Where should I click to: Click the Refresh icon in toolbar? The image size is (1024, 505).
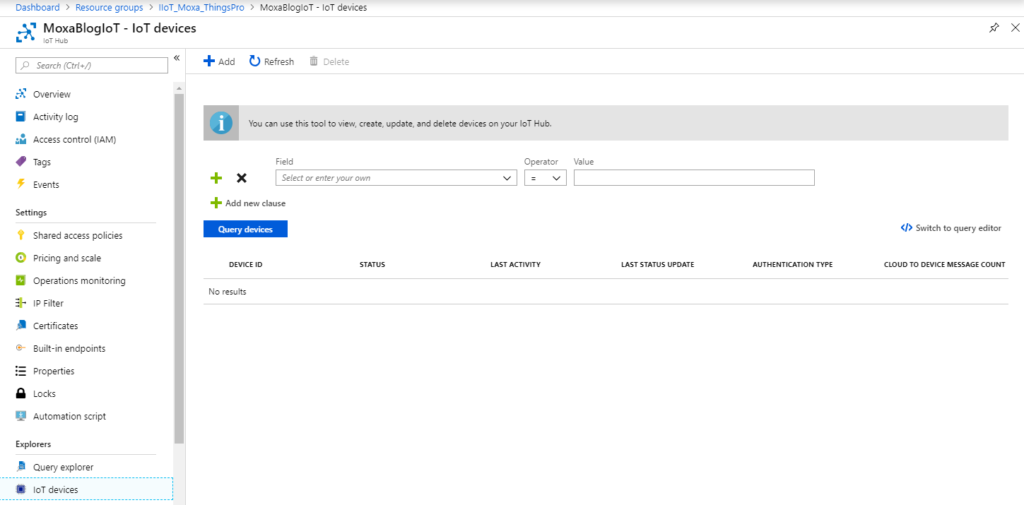[x=255, y=62]
